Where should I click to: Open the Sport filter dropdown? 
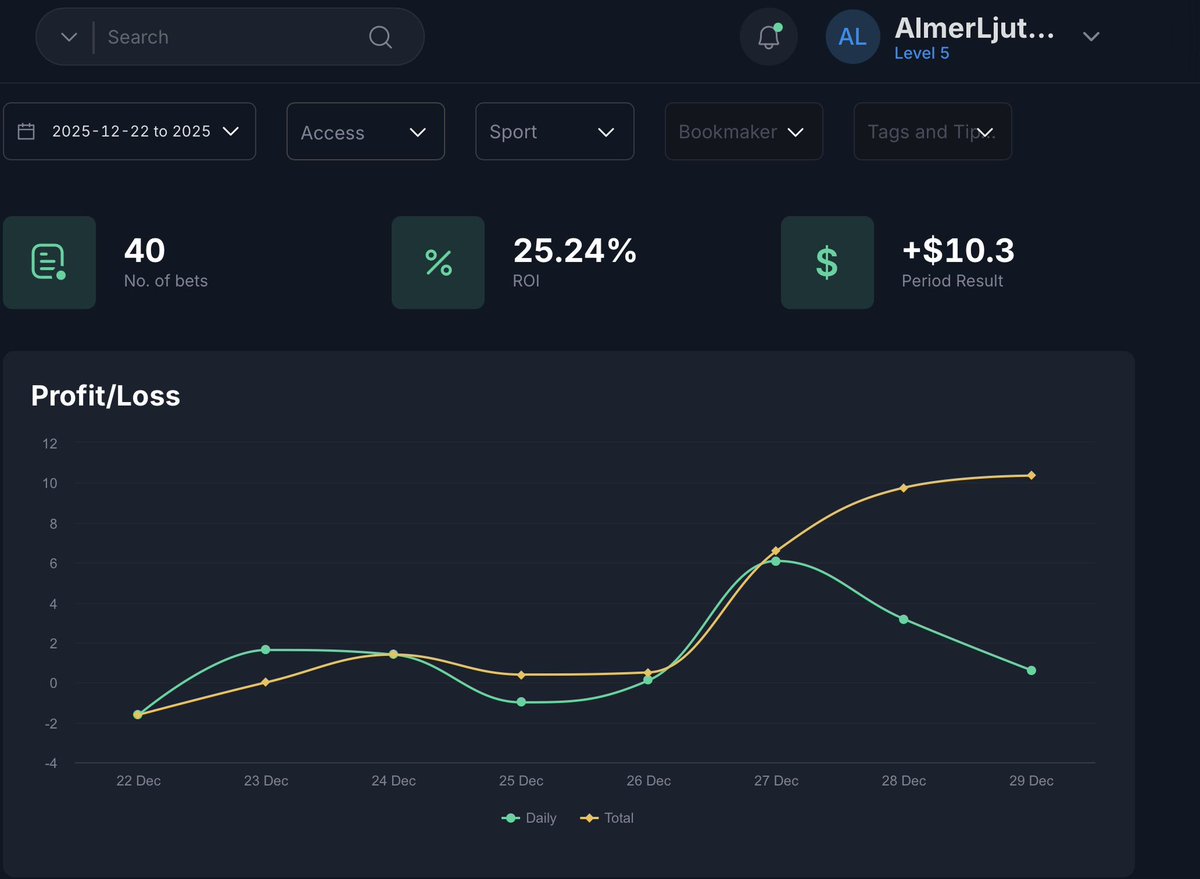click(555, 130)
